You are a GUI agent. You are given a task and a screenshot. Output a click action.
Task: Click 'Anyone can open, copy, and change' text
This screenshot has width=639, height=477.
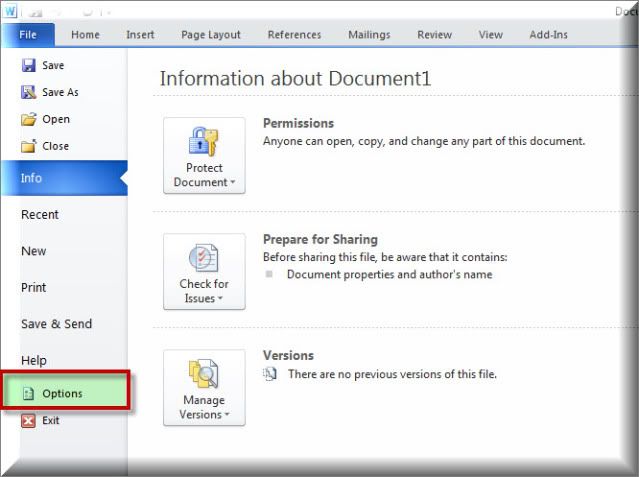[x=424, y=141]
